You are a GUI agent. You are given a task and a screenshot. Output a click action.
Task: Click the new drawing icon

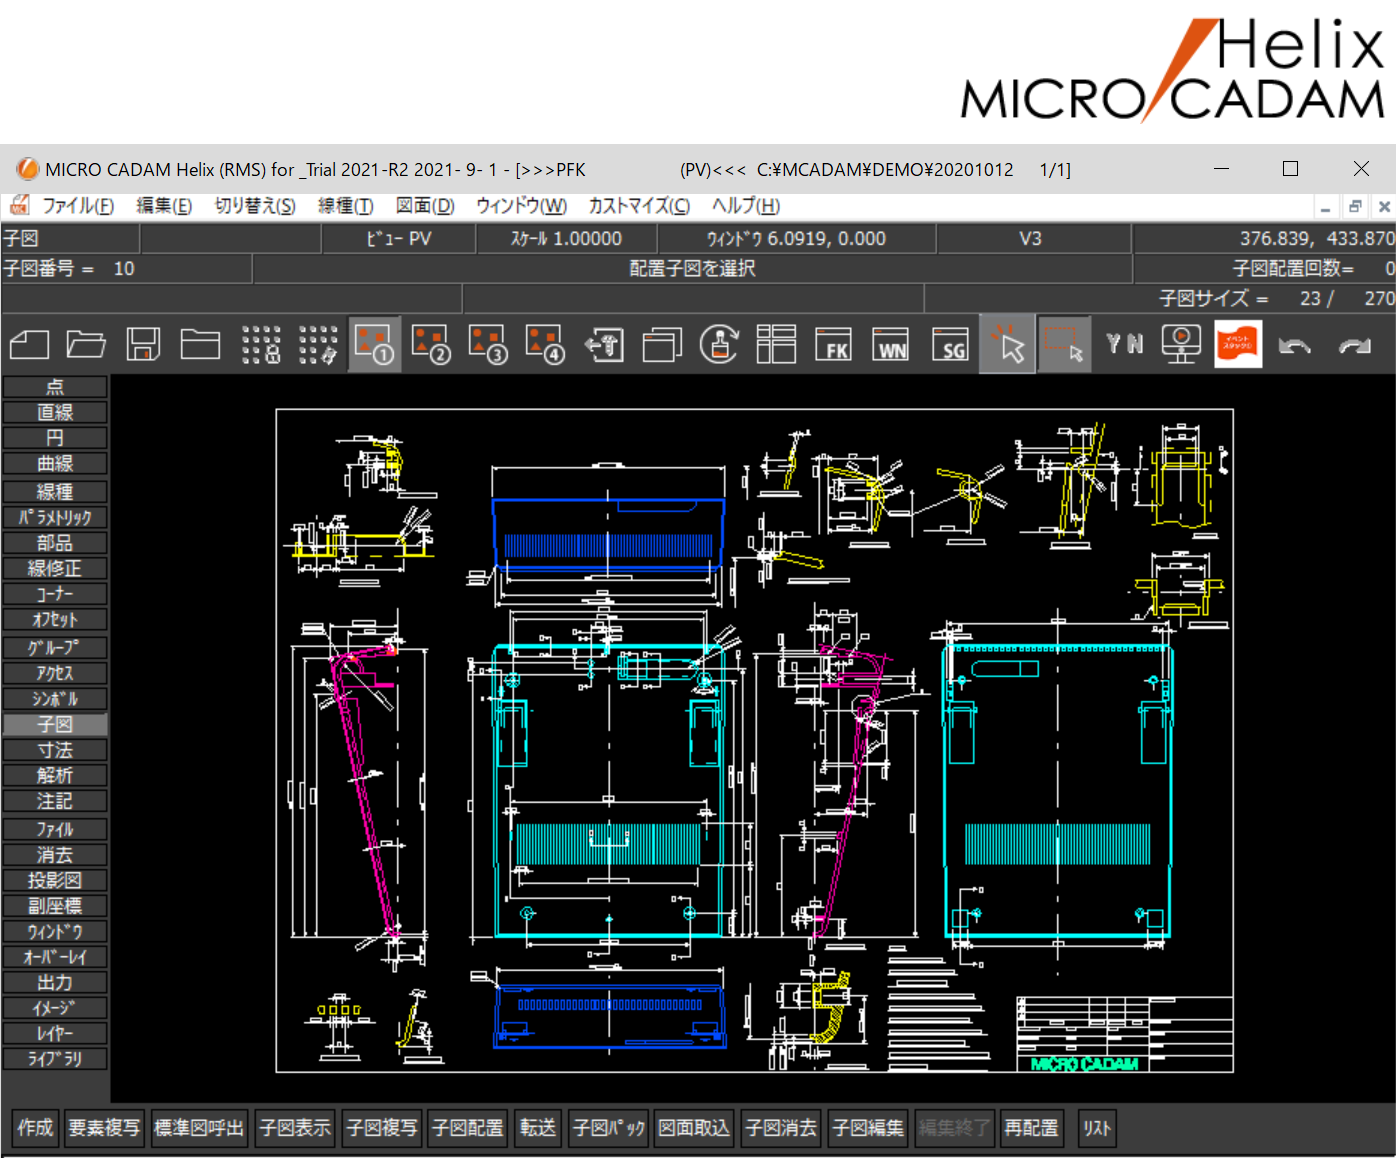[29, 345]
